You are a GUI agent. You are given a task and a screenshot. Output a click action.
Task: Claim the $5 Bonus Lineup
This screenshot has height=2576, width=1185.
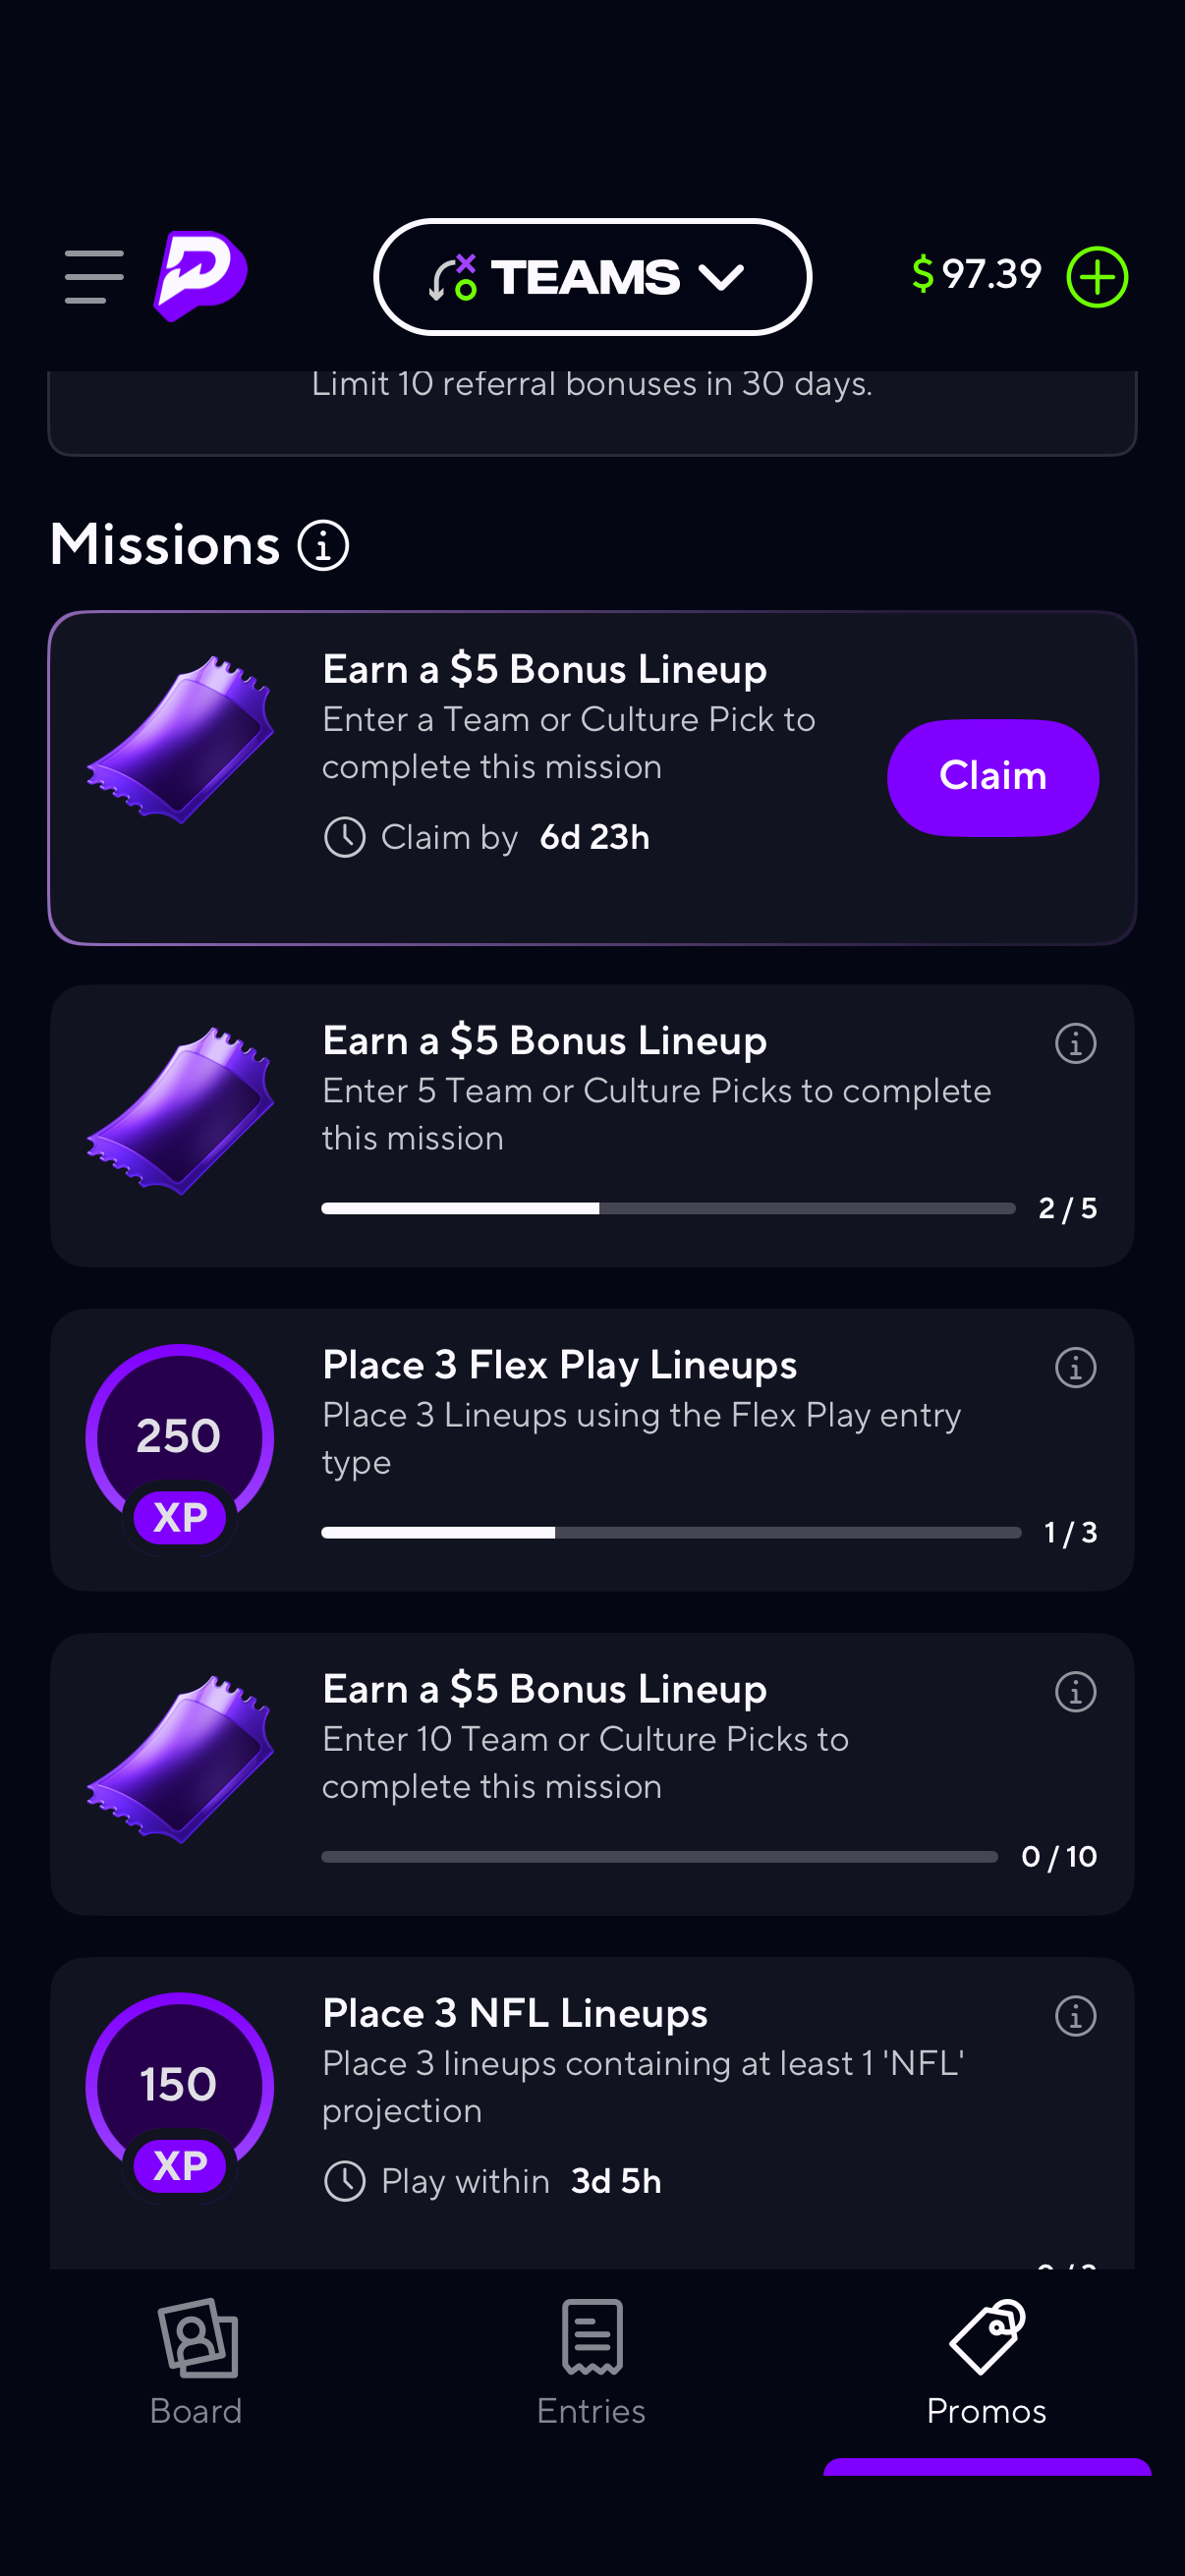[992, 777]
